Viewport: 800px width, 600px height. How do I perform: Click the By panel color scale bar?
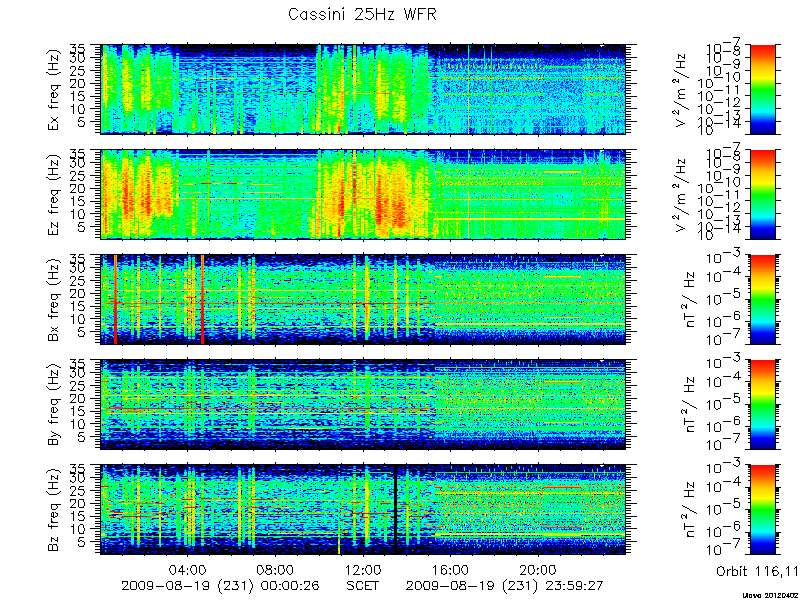(762, 405)
